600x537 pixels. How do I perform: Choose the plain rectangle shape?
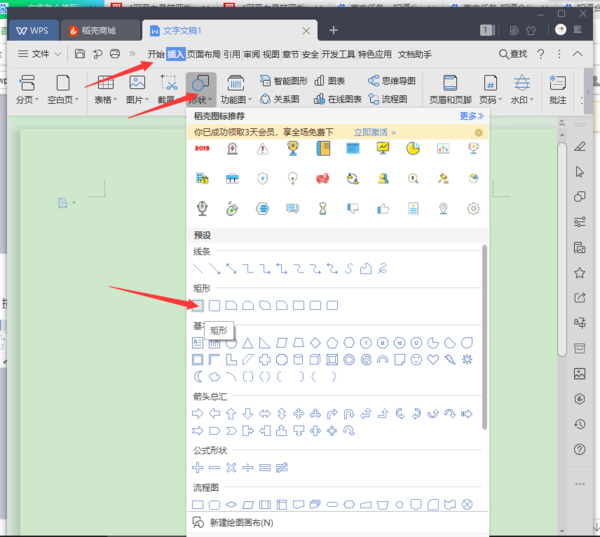197,305
